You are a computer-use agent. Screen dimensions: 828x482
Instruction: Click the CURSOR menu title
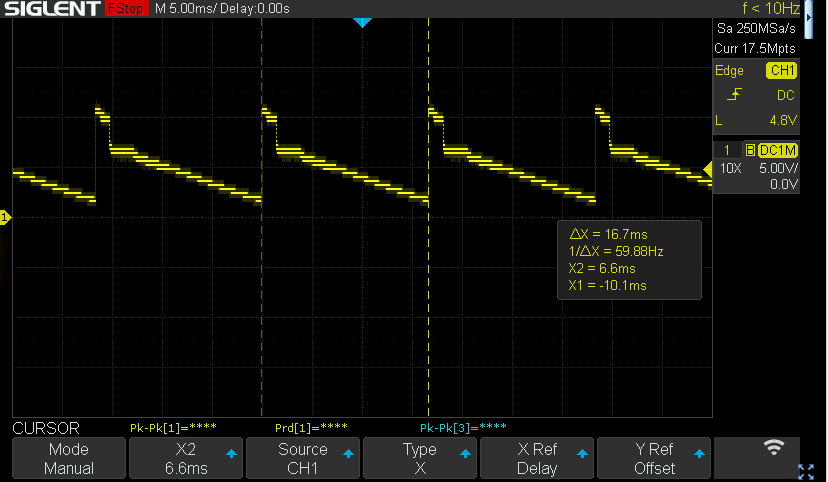[46, 428]
